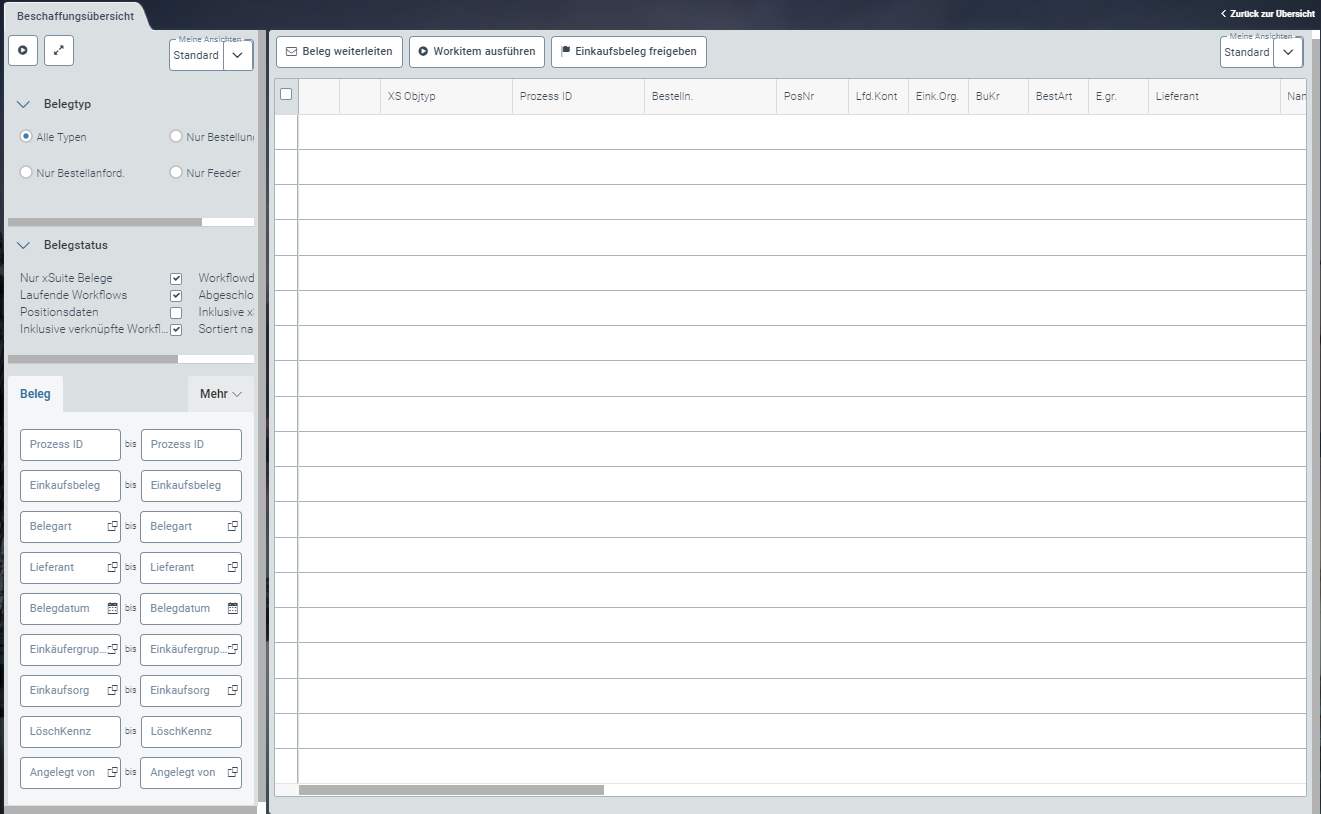
Task: Collapse the Belegstatus section
Action: click(24, 245)
